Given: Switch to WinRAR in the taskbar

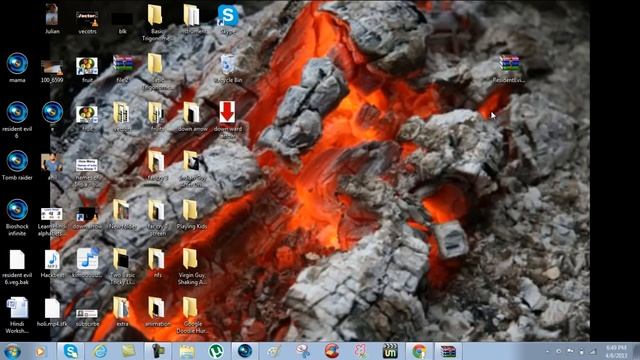Looking at the screenshot, I should [x=448, y=351].
